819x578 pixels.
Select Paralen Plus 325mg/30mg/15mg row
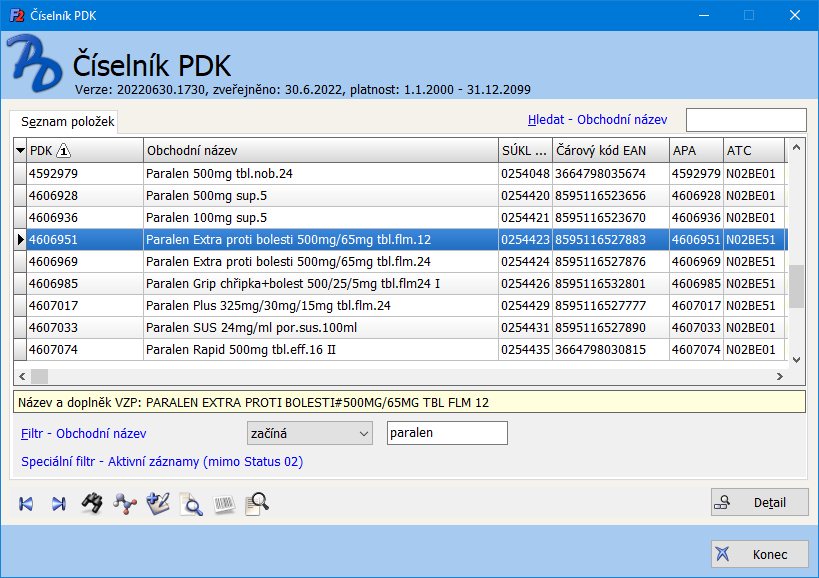(401, 305)
